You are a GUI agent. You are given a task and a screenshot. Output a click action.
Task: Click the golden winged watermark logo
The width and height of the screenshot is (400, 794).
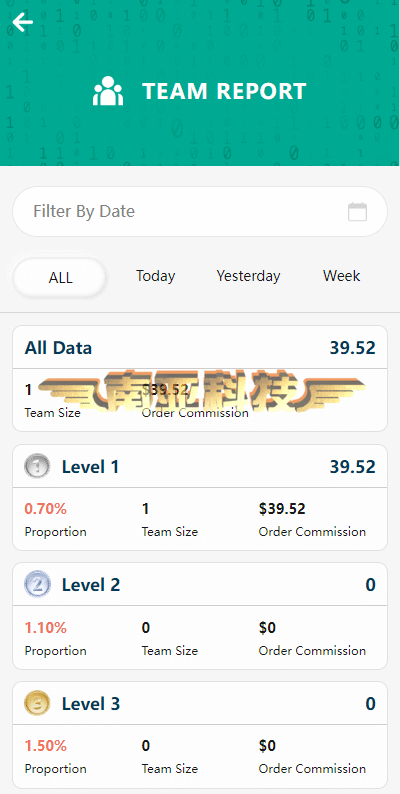(x=200, y=392)
